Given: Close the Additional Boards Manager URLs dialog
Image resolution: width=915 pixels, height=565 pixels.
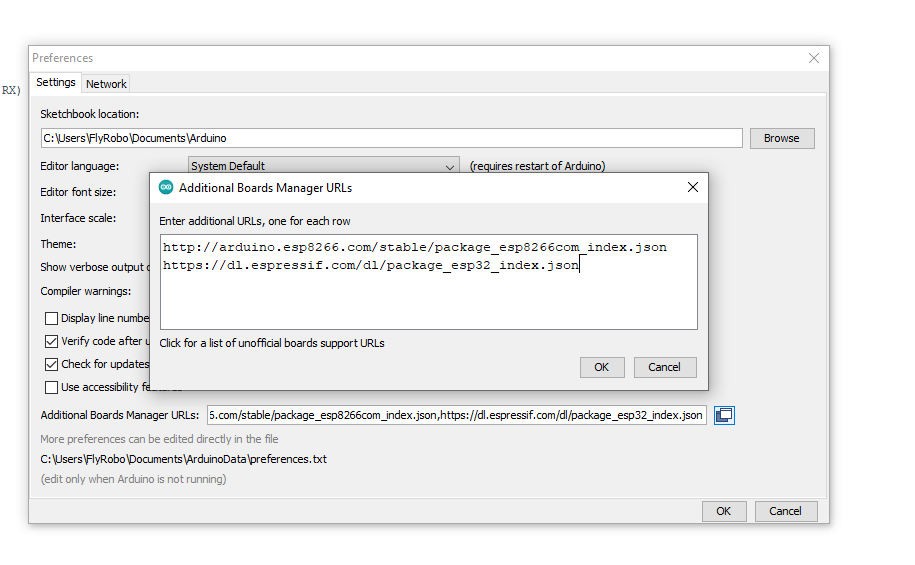Looking at the screenshot, I should (x=693, y=187).
